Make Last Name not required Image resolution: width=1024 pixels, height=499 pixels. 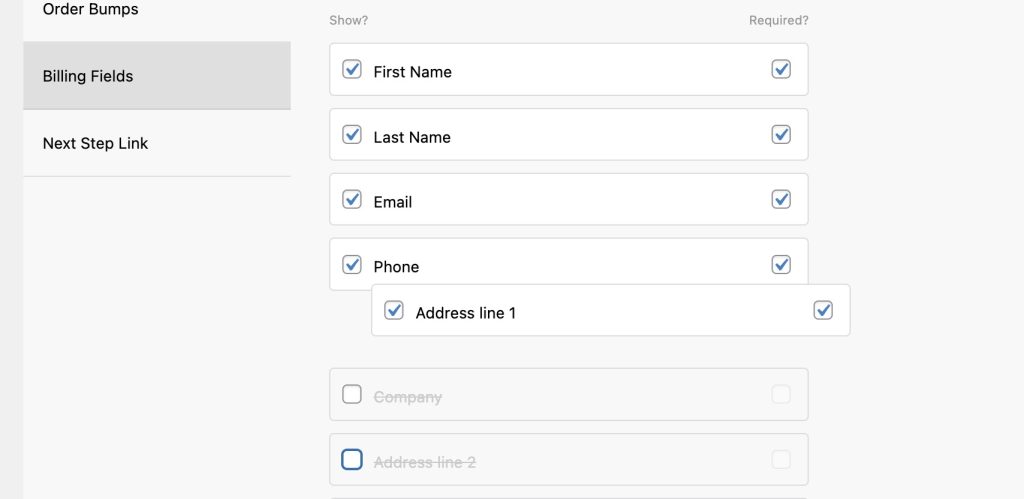pos(781,135)
